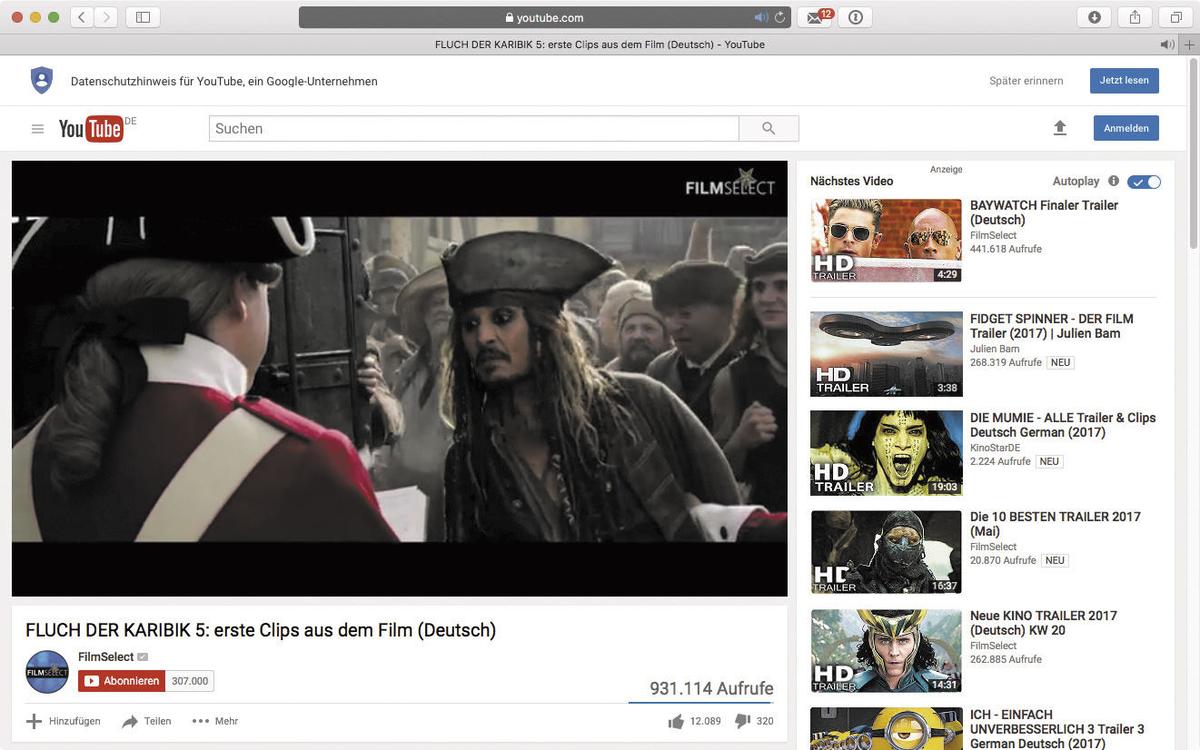Click Teilen to share the video

point(147,721)
